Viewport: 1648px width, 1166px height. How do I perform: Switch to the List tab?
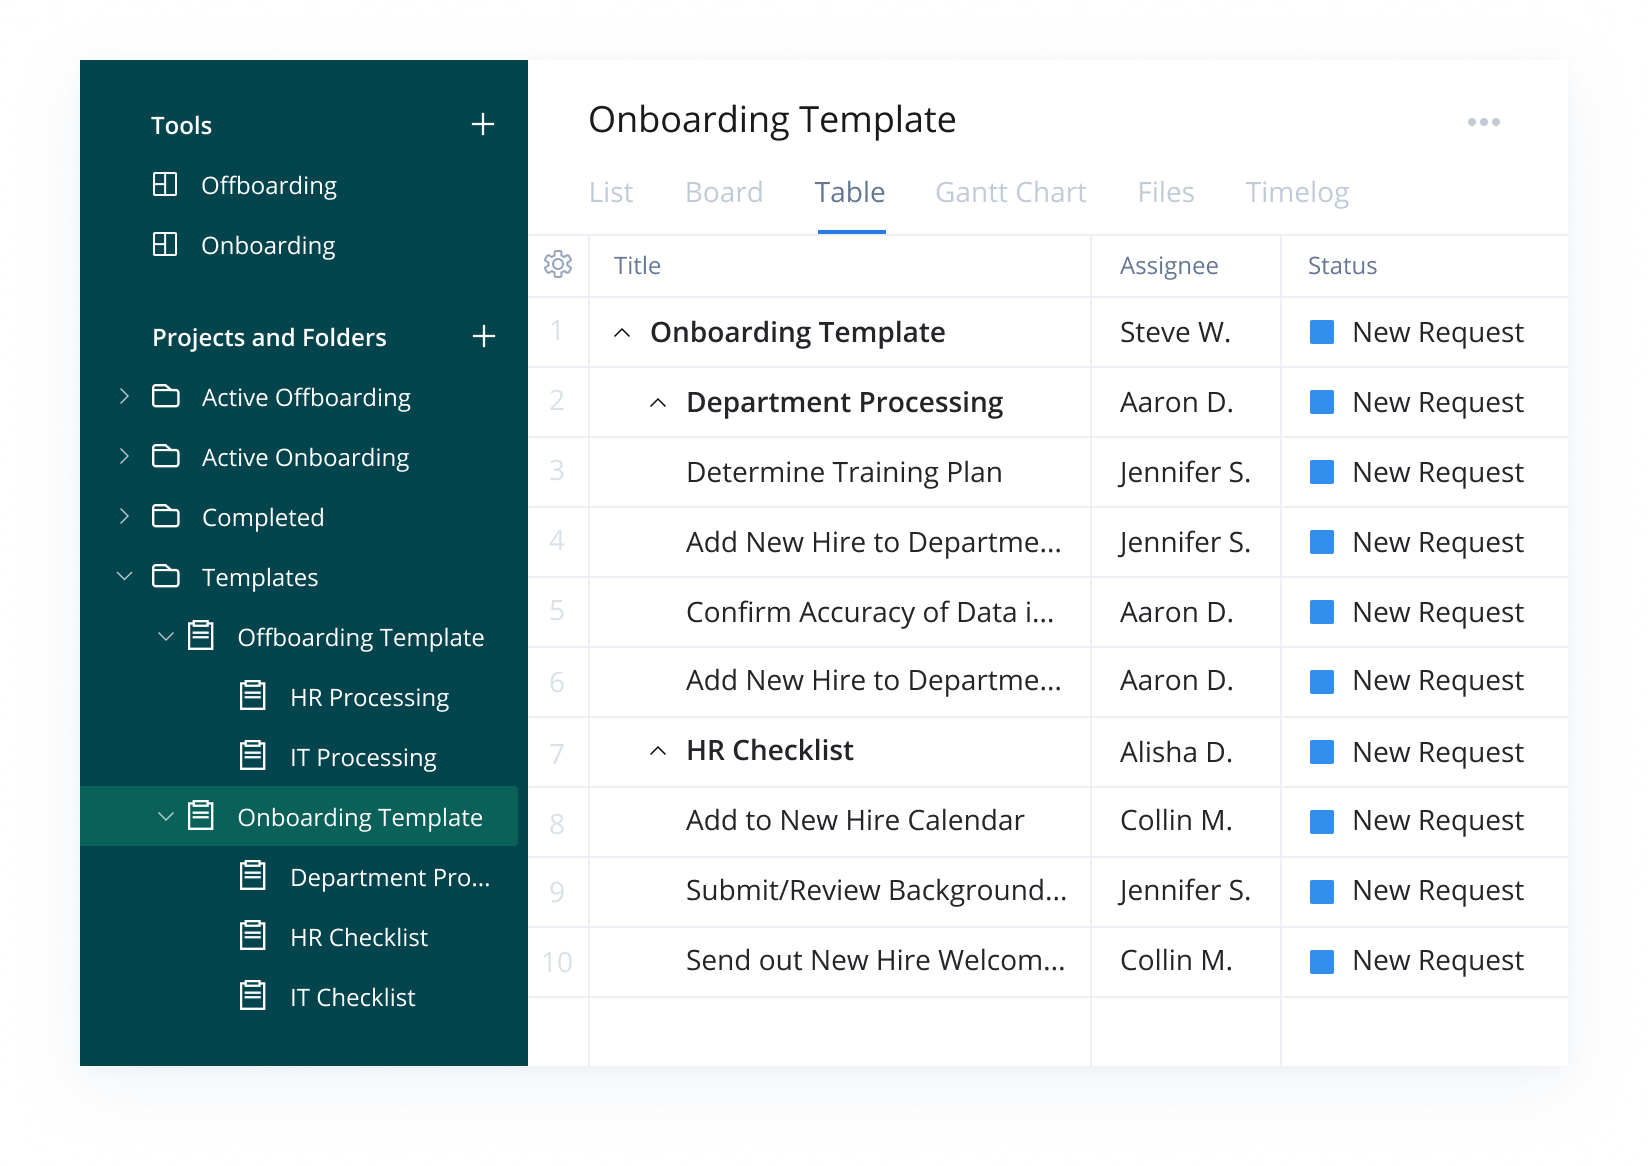[611, 192]
